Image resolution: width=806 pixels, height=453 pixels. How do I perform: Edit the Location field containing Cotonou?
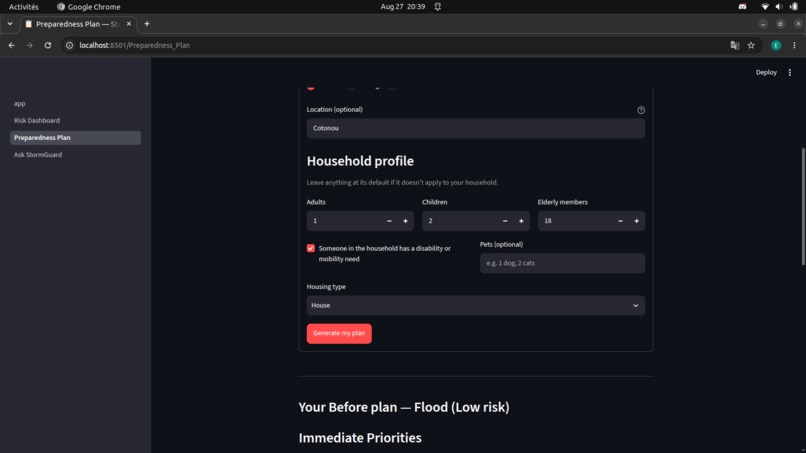pyautogui.click(x=475, y=128)
